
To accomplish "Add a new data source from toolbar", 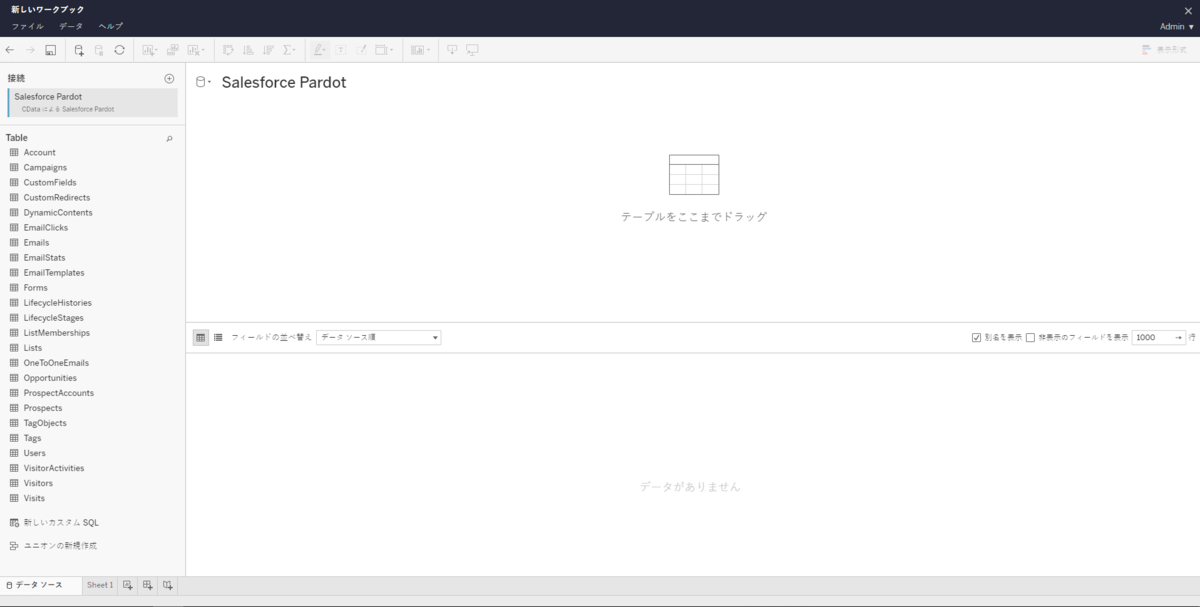I will click(x=79, y=50).
